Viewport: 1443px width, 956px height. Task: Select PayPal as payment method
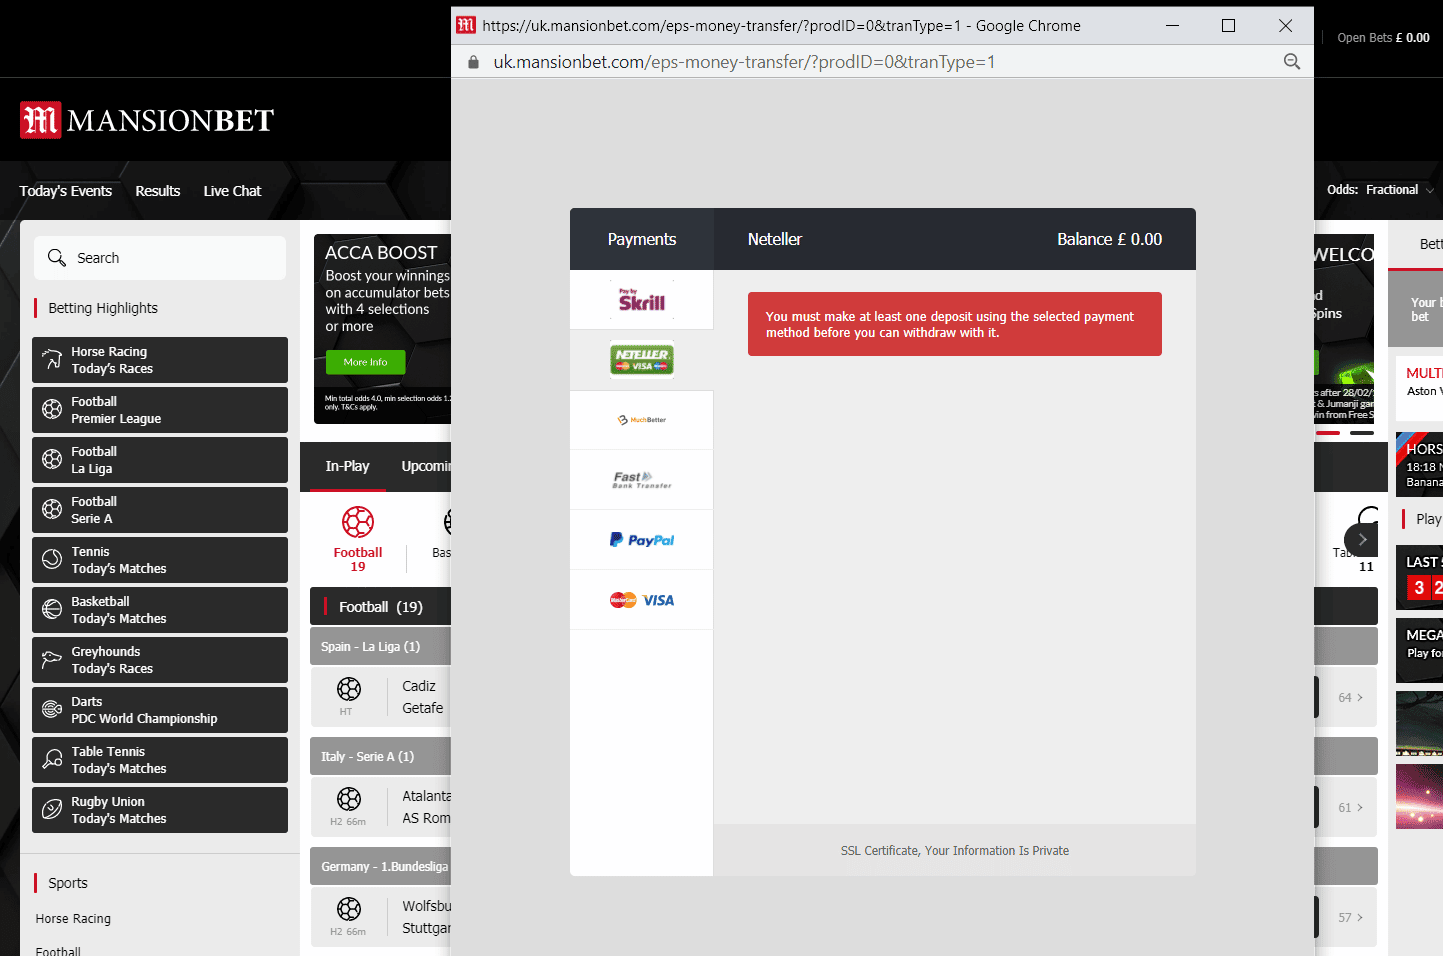click(641, 540)
